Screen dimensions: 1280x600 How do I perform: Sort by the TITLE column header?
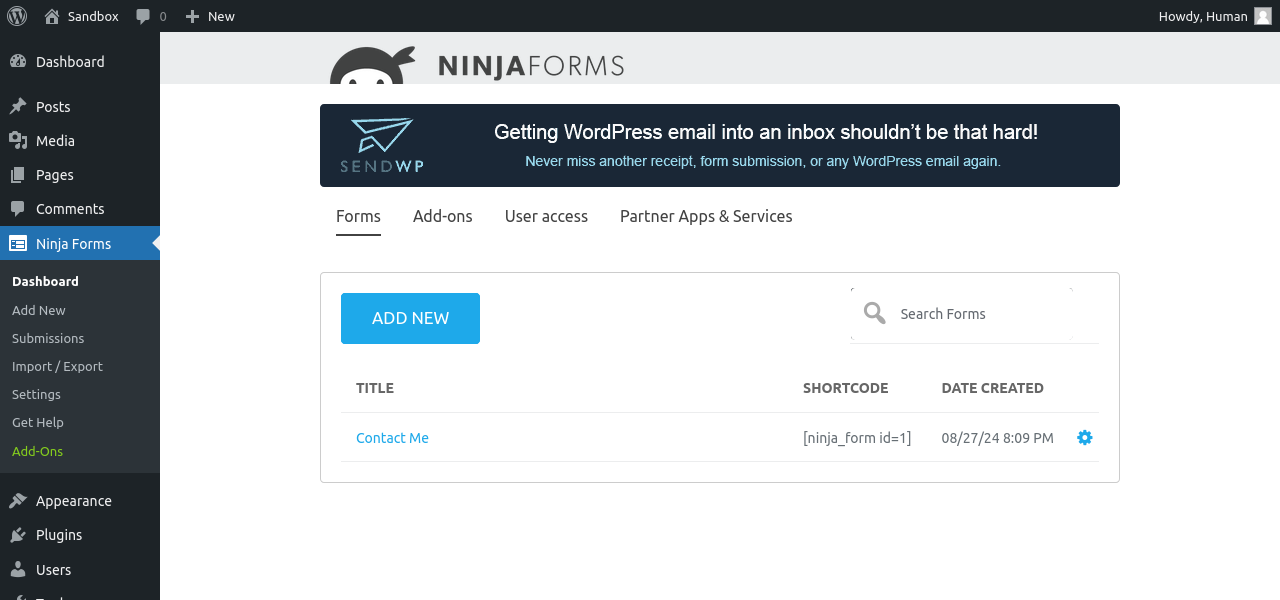[375, 388]
